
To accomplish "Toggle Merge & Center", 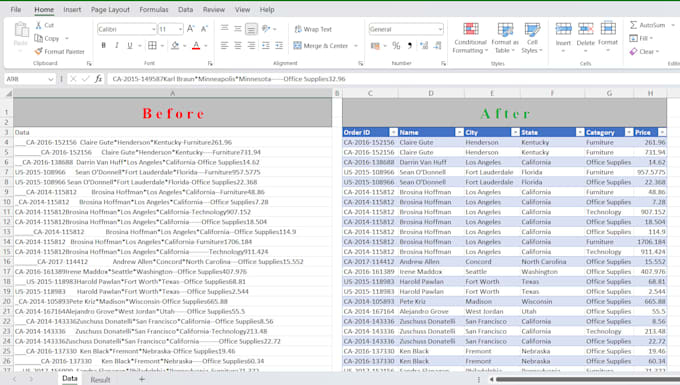I will (321, 46).
